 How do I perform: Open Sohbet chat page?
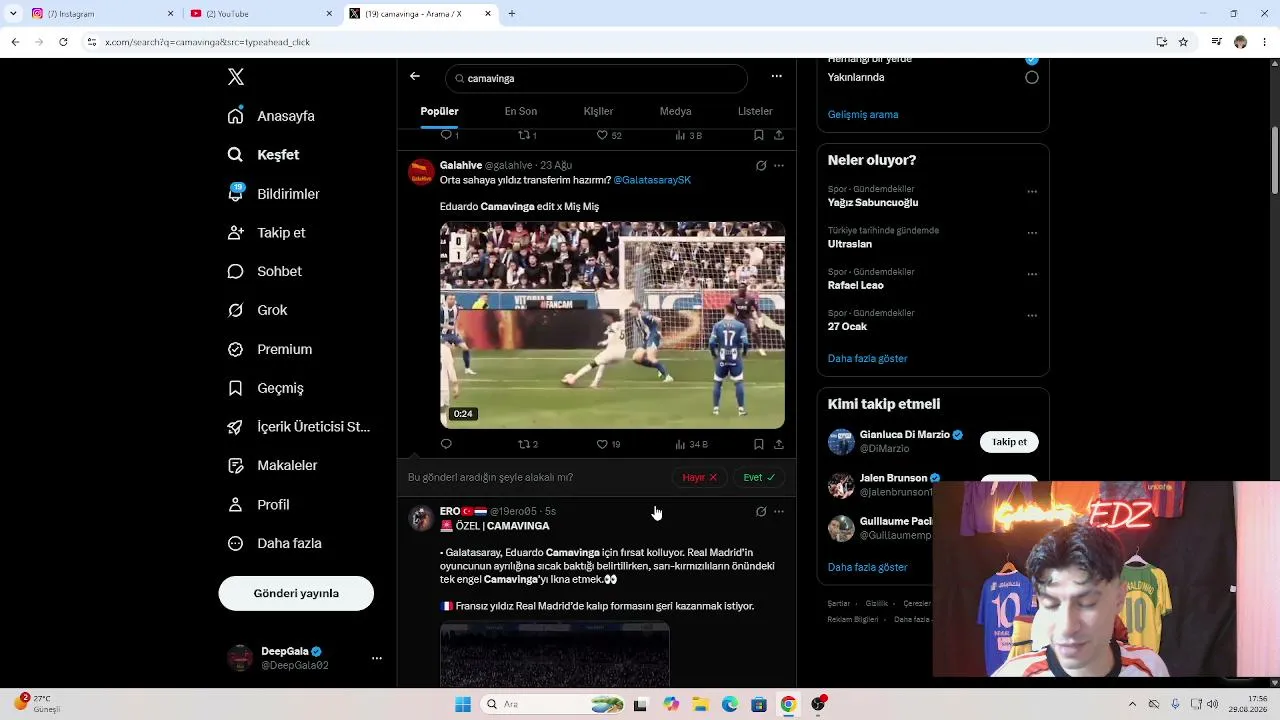pos(264,272)
